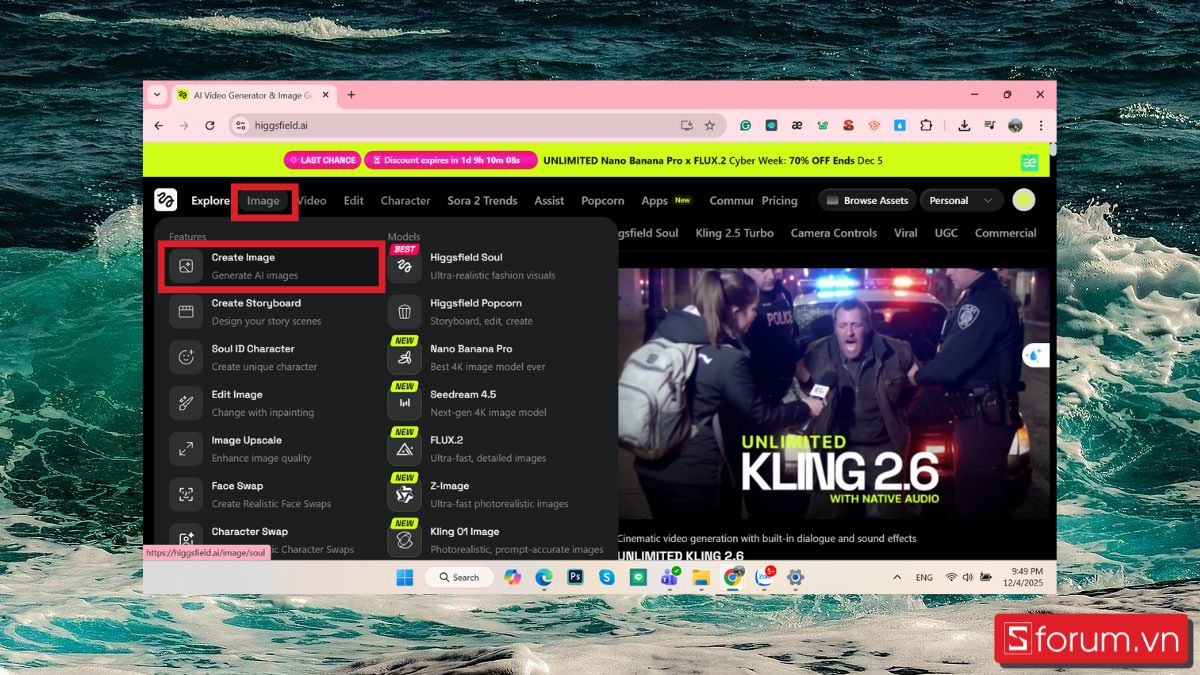Choose the Z-Image model icon
Image resolution: width=1200 pixels, height=675 pixels.
tap(404, 494)
